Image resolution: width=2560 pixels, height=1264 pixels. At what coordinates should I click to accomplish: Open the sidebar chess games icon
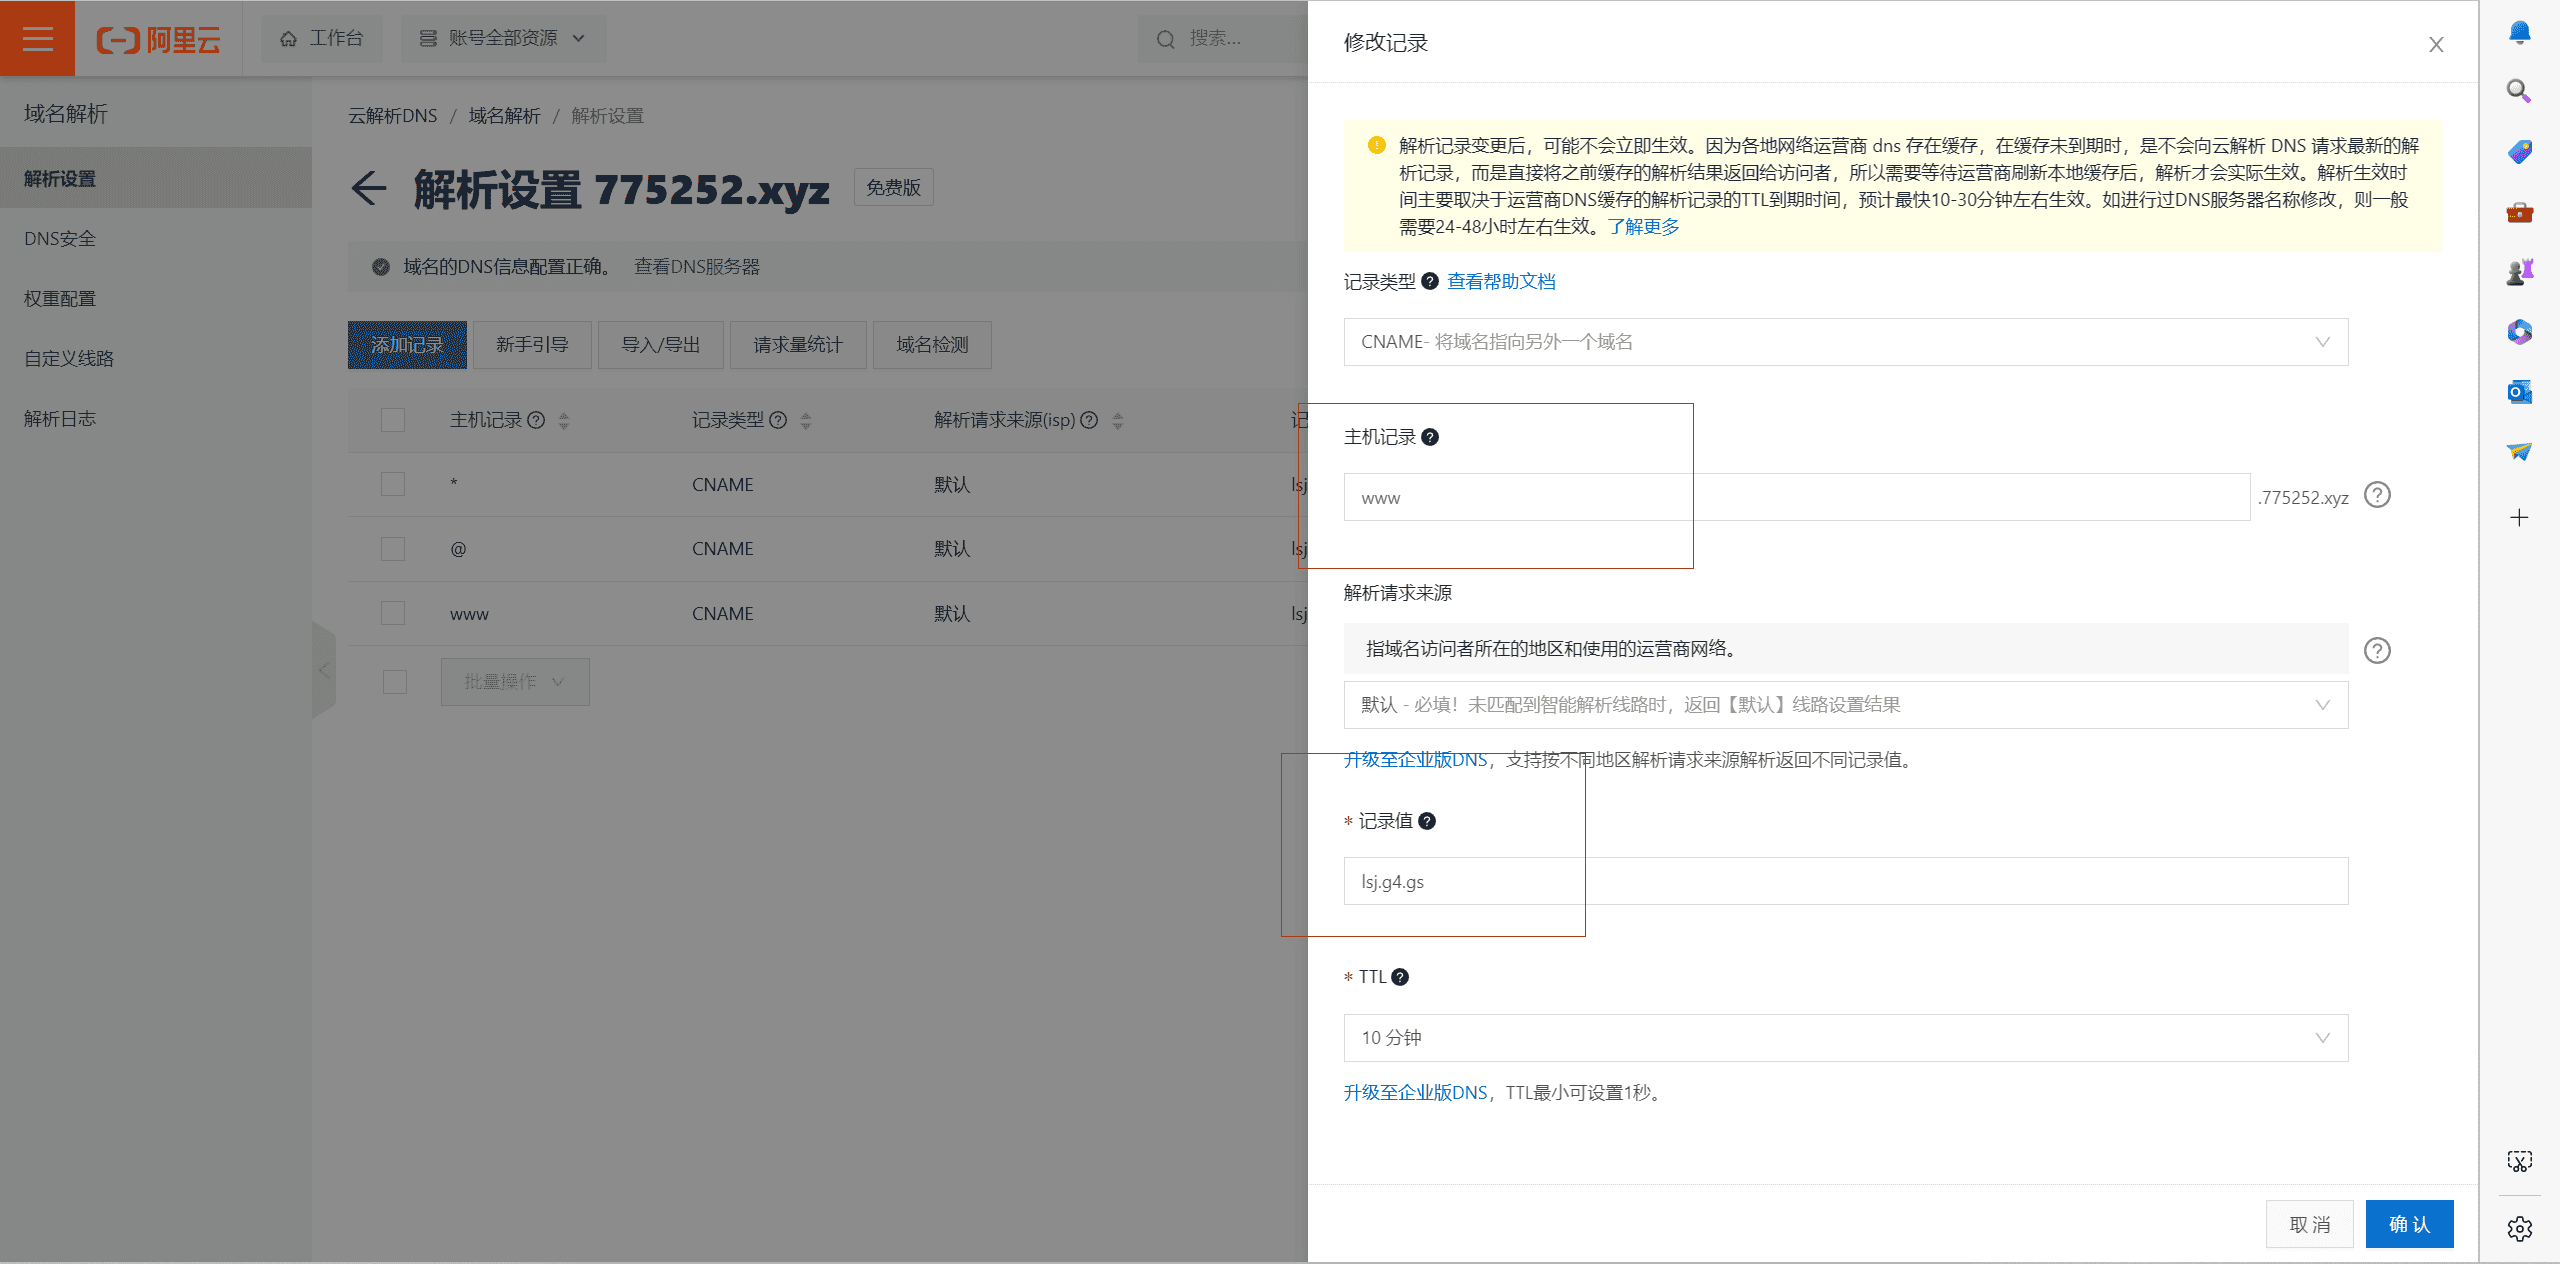point(2519,271)
